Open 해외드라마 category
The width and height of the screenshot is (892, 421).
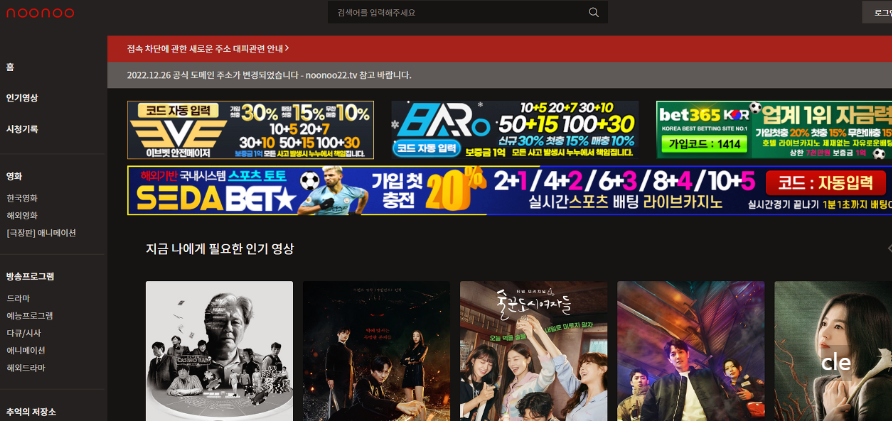pos(26,368)
